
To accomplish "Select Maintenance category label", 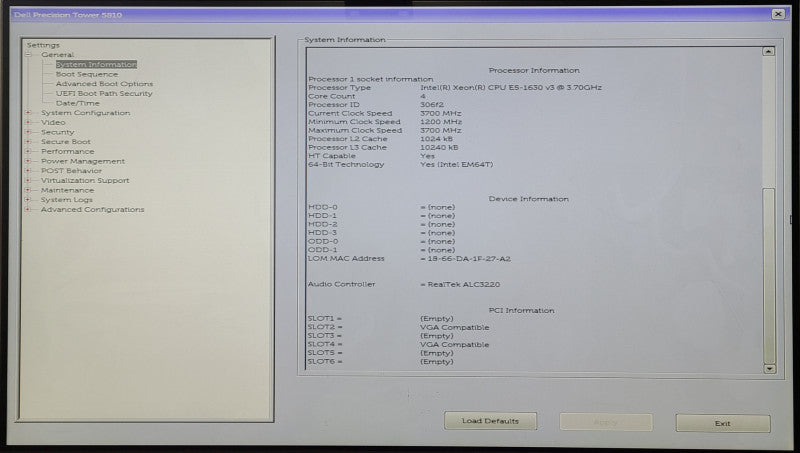I will coord(67,191).
